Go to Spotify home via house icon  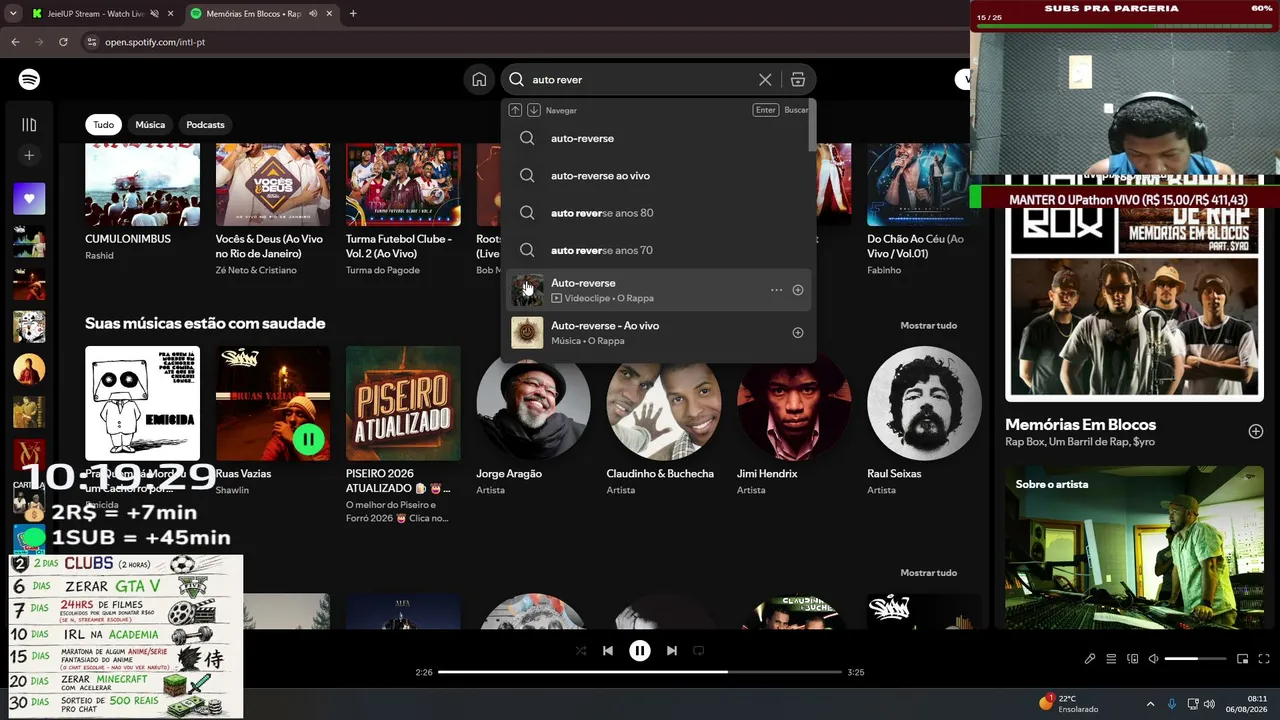coord(479,80)
